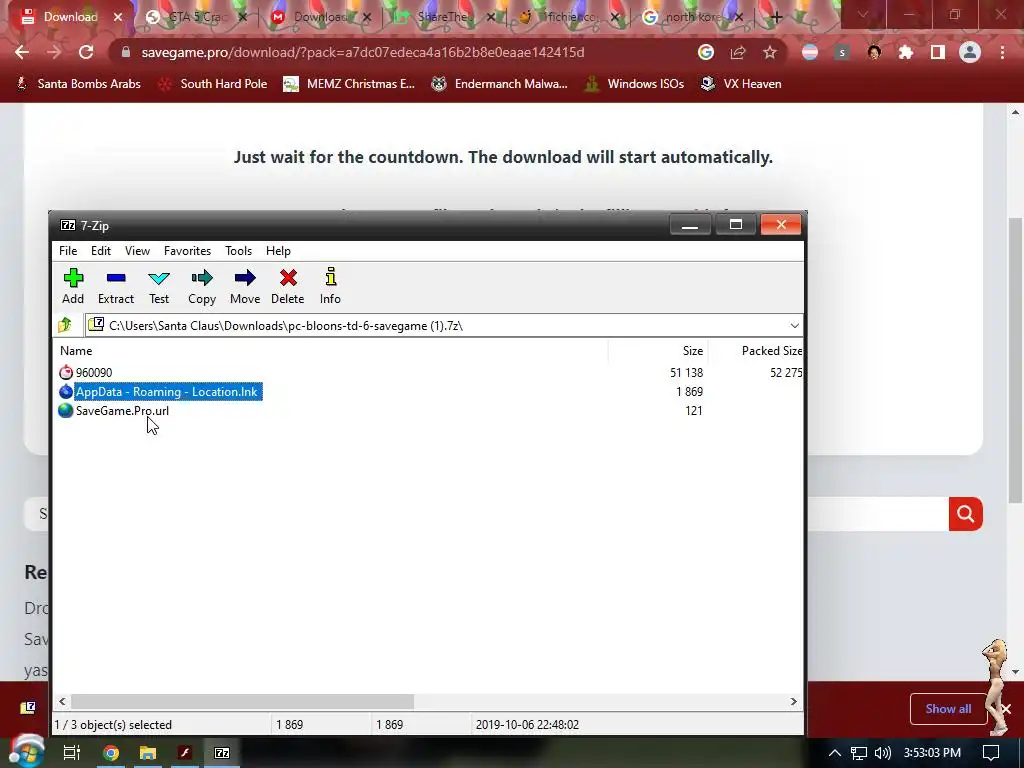Click the Add toolbar button in 7-Zip
Screen dimensions: 1024x768
pos(73,286)
